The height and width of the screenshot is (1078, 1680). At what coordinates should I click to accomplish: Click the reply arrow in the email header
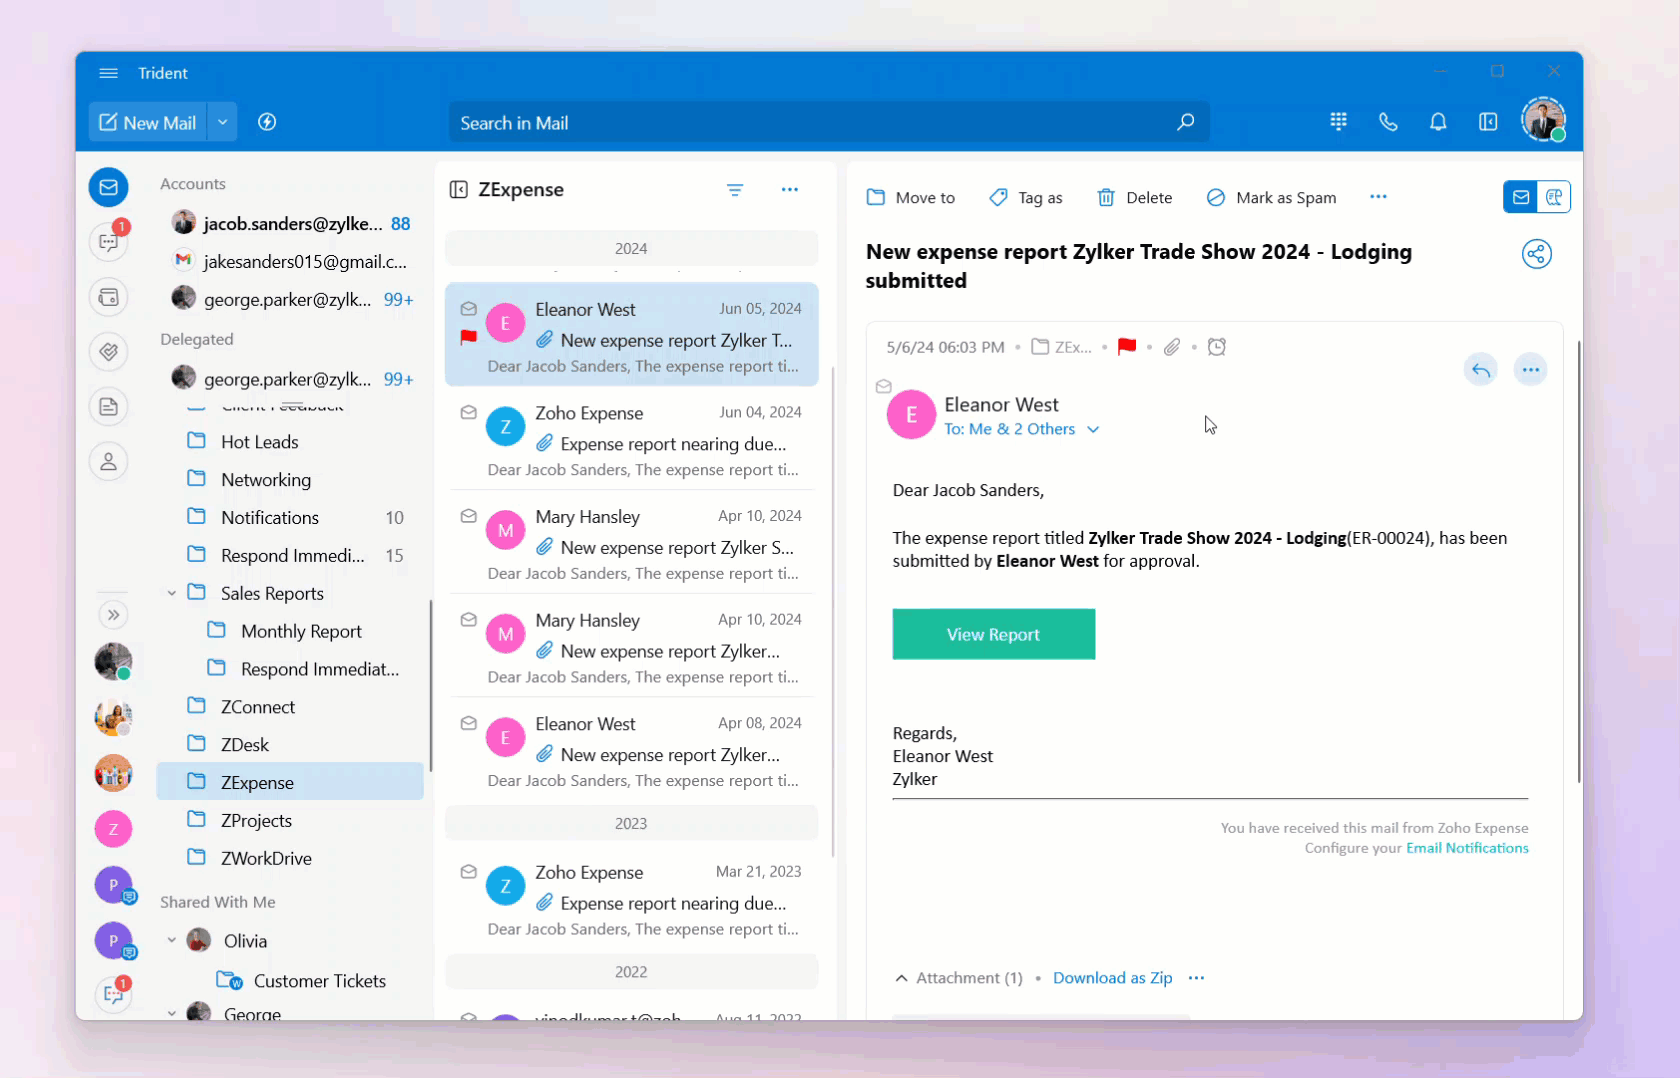pos(1481,370)
